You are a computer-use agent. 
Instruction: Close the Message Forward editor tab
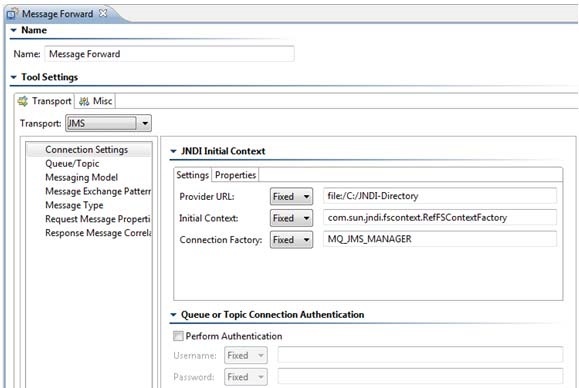click(x=103, y=13)
